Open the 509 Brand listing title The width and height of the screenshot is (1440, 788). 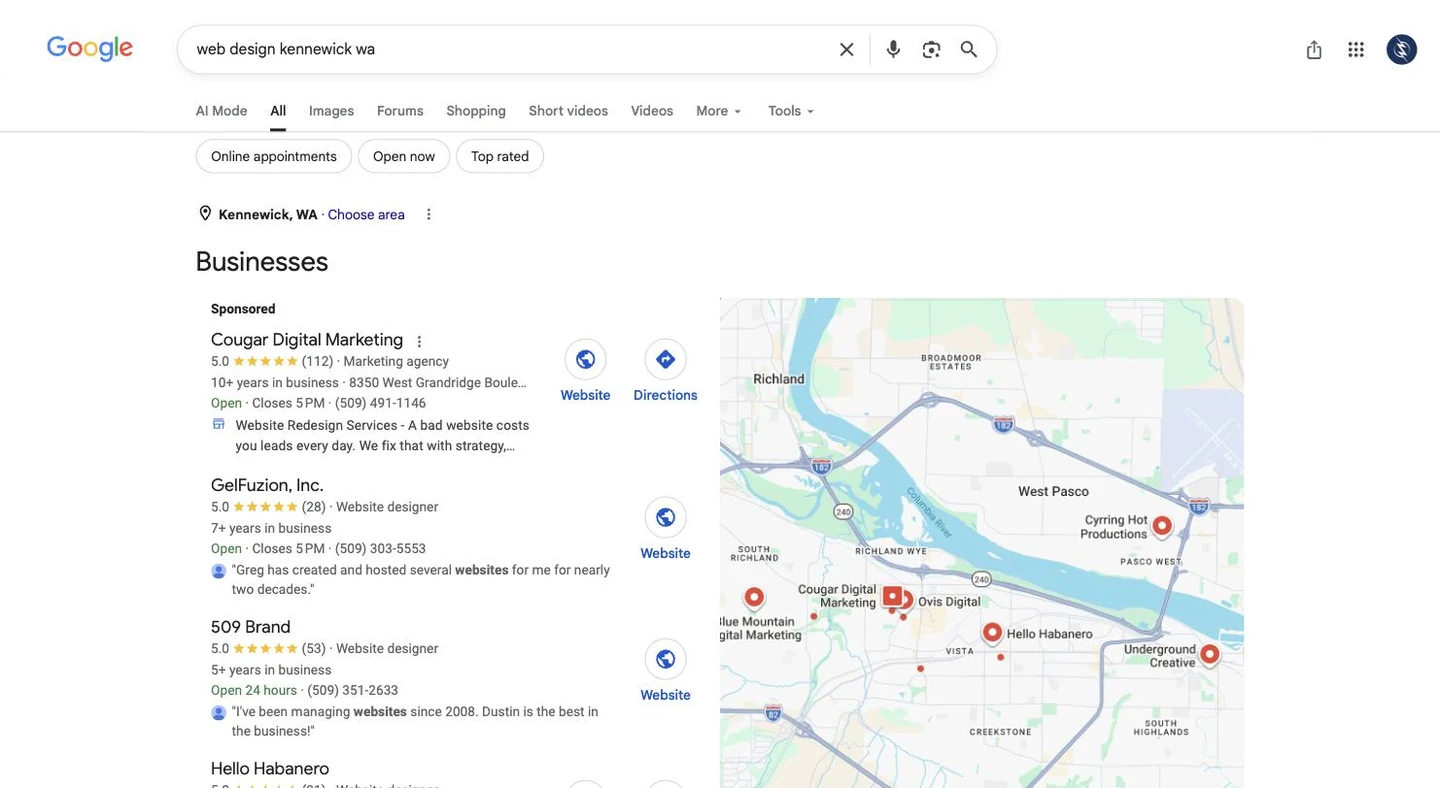[x=251, y=627]
